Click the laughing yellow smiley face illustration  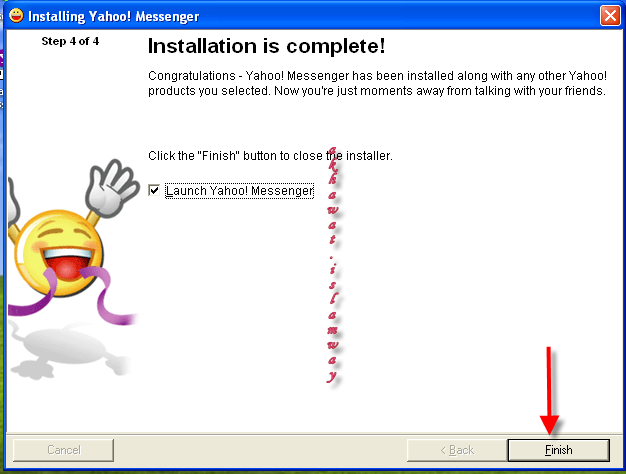(59, 253)
